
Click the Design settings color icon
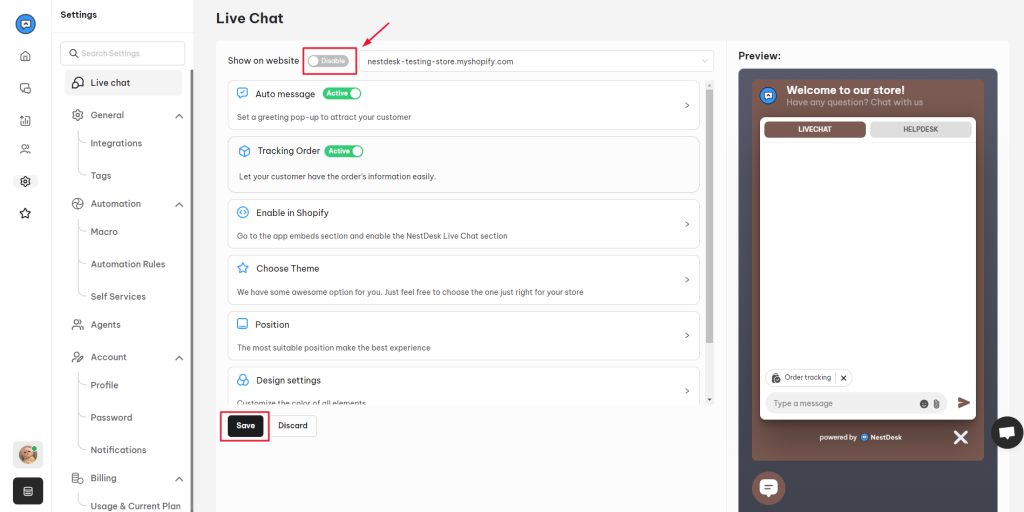242,380
